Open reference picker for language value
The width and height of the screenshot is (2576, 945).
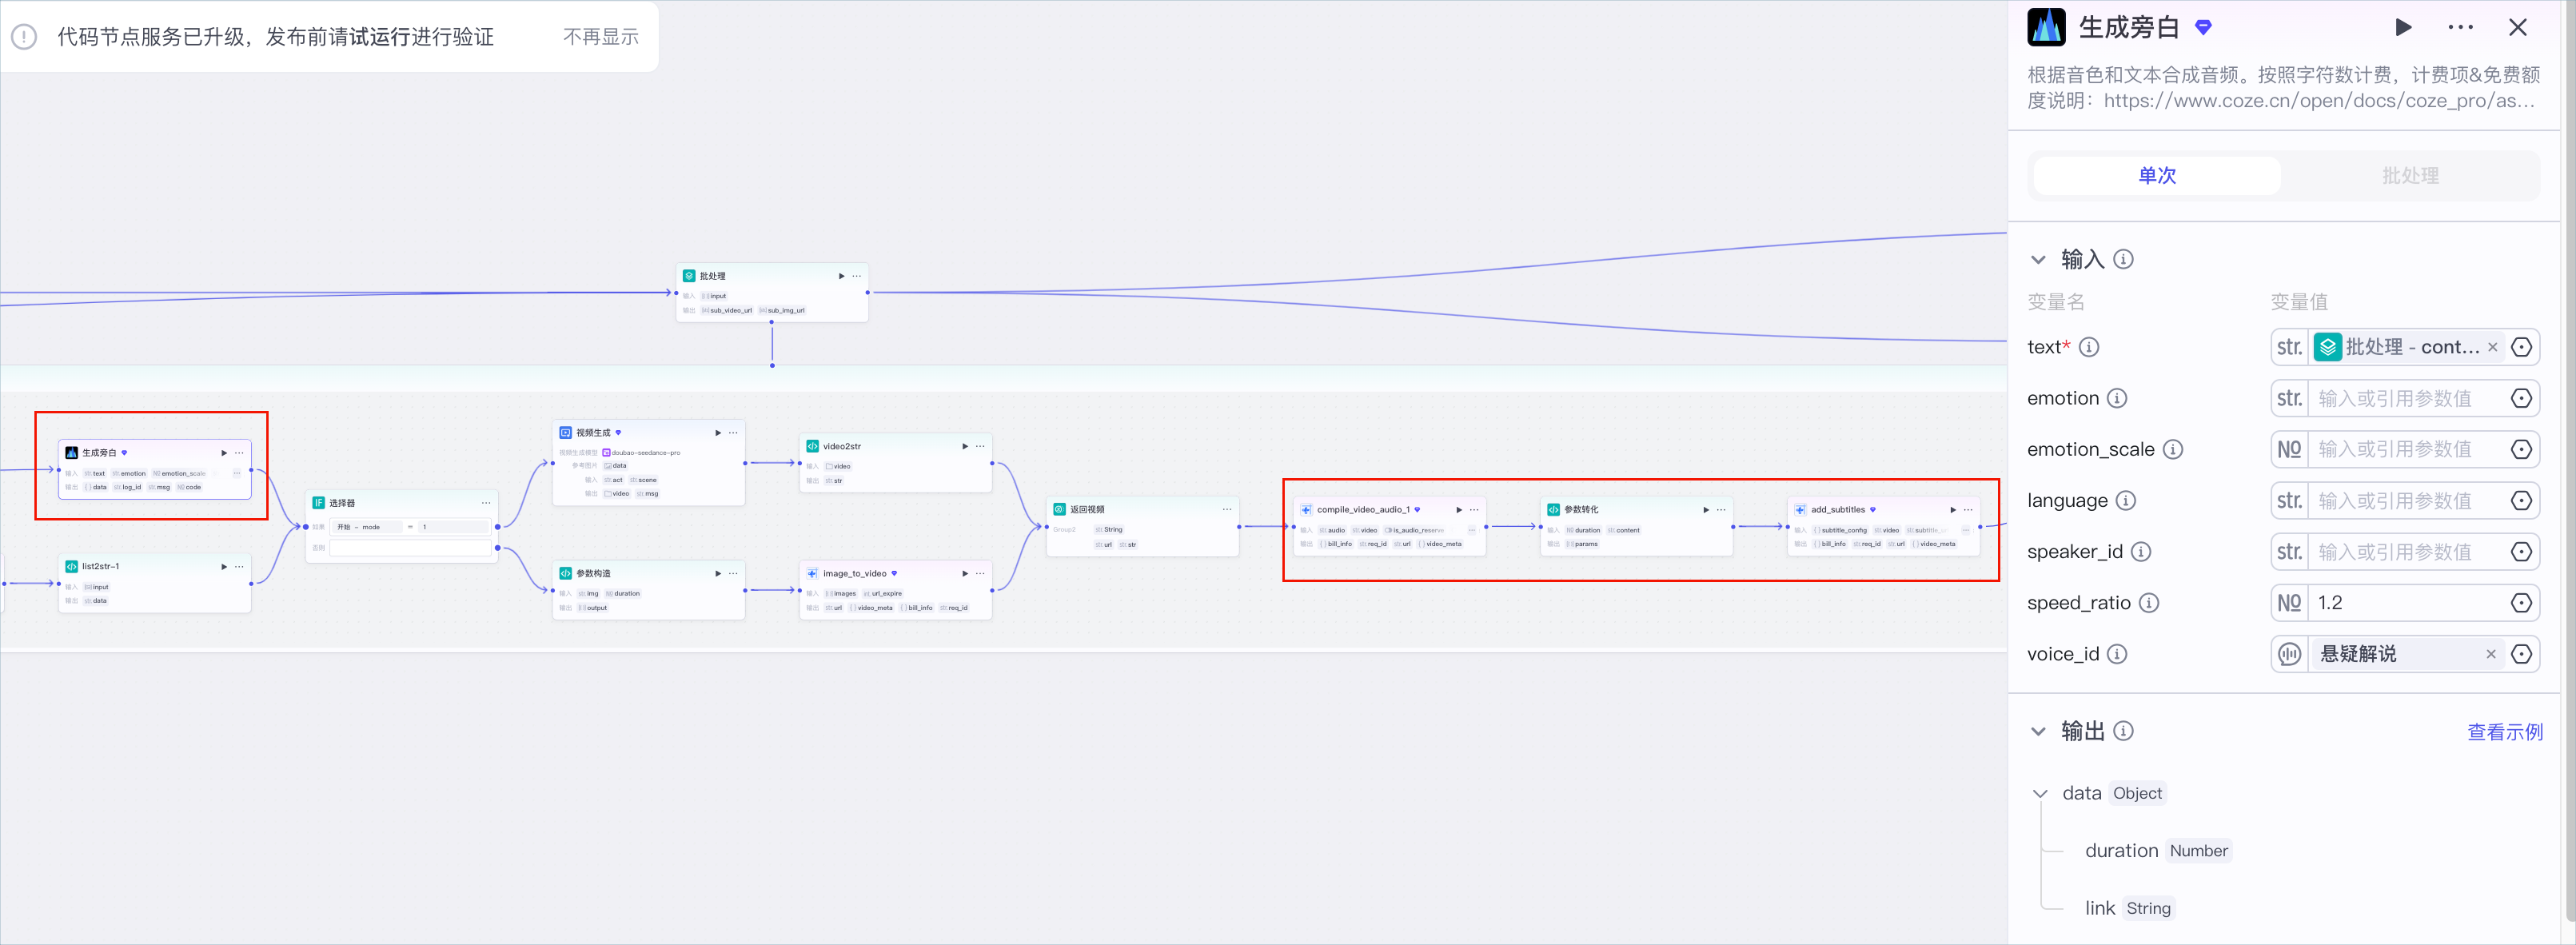pos(2521,500)
